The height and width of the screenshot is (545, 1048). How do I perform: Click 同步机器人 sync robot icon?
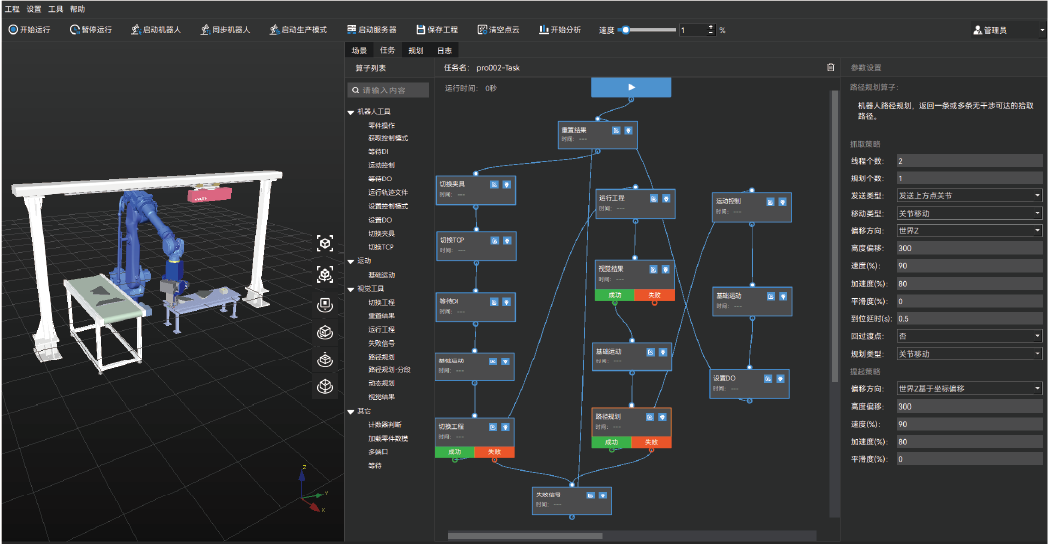coord(205,29)
